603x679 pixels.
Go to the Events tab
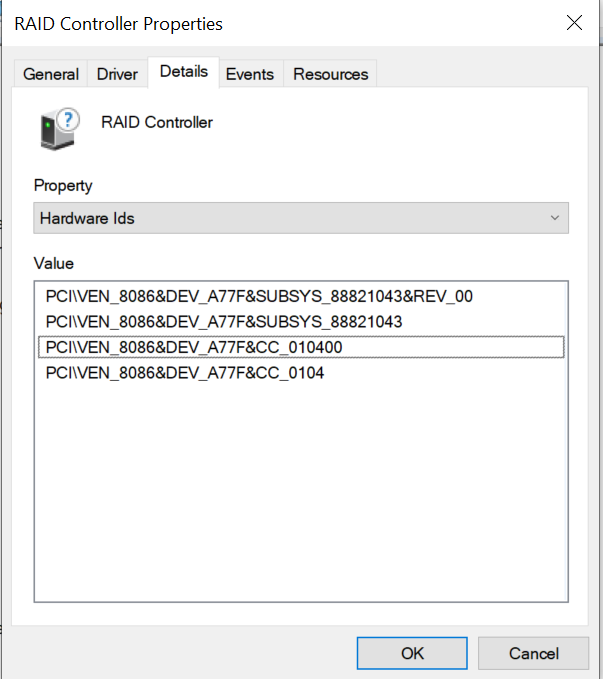(249, 74)
